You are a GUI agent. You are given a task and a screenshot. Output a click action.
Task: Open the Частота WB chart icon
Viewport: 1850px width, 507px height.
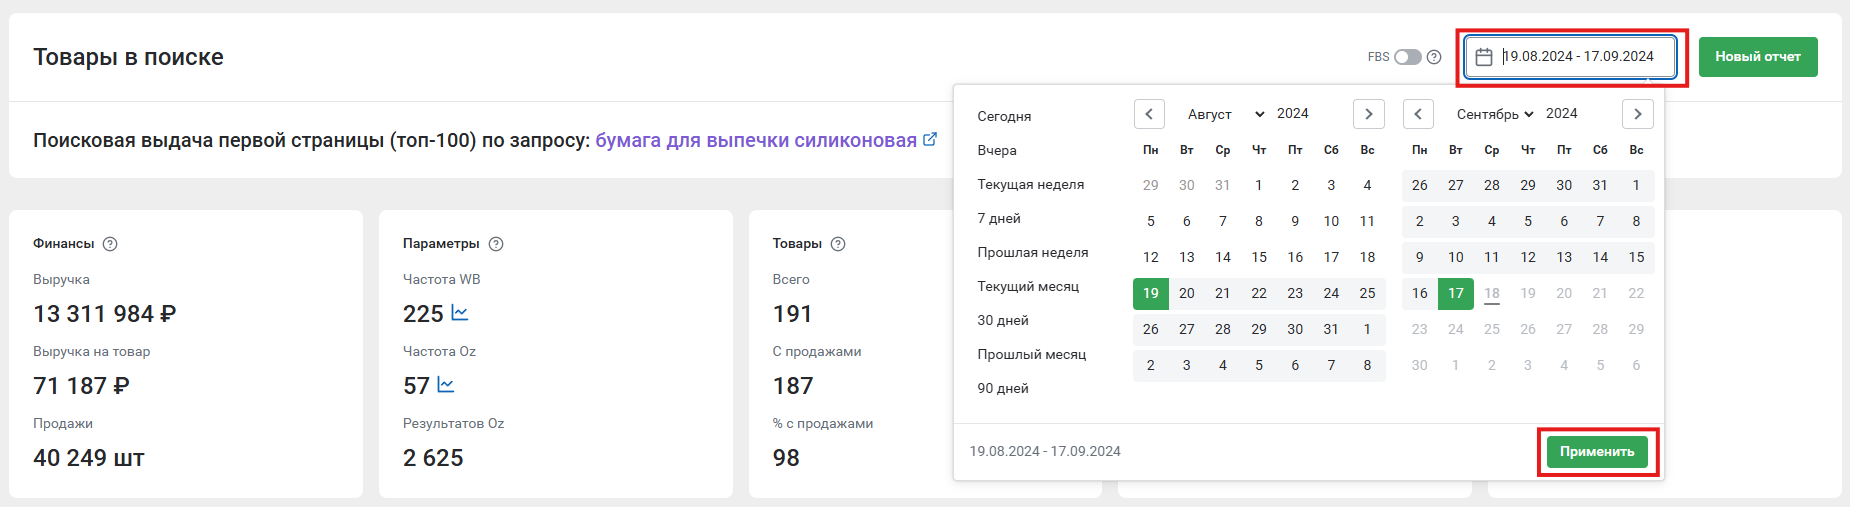click(x=460, y=313)
